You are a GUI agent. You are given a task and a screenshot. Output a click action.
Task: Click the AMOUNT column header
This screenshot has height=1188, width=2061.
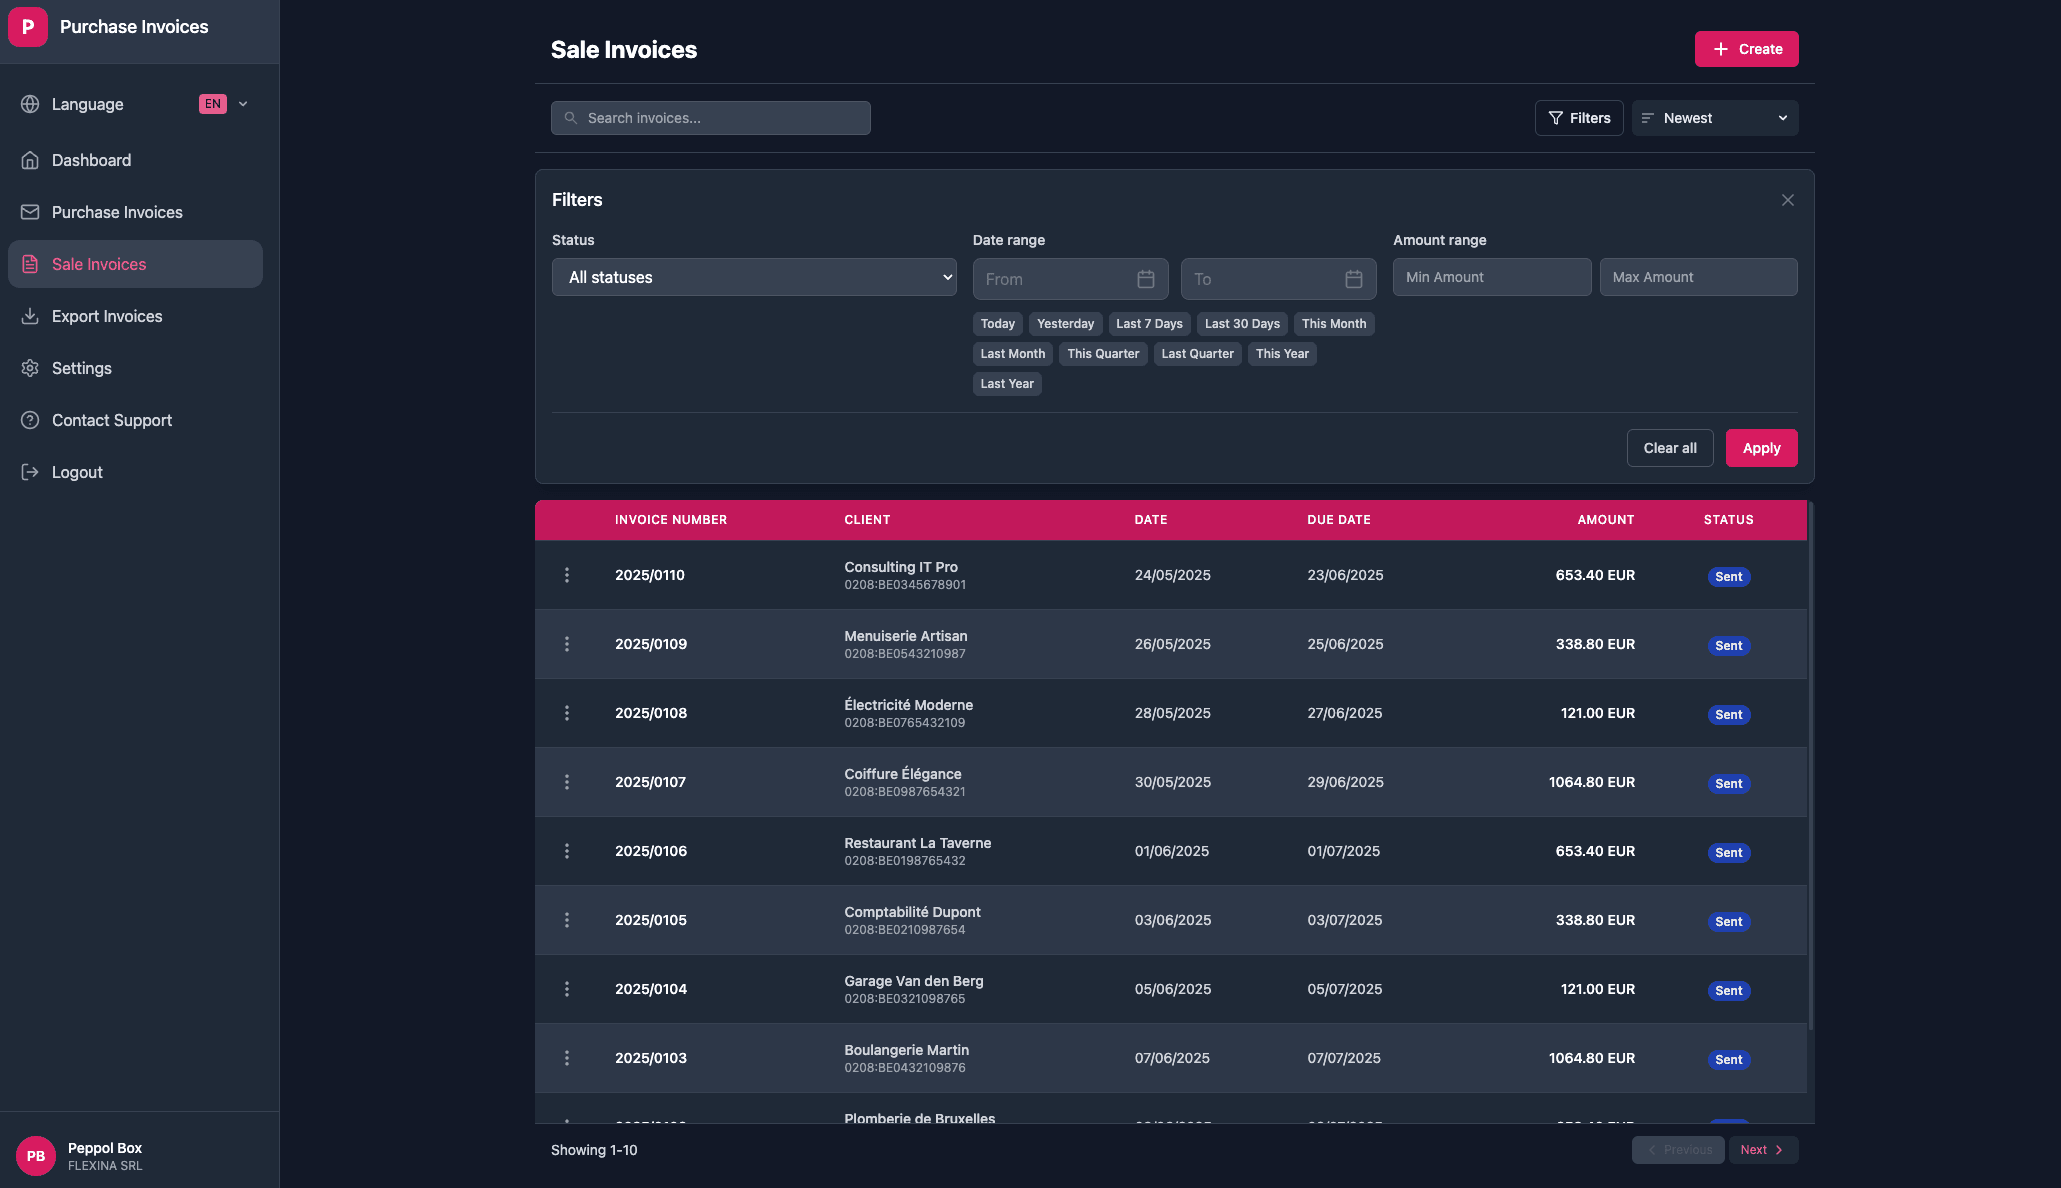[1605, 520]
